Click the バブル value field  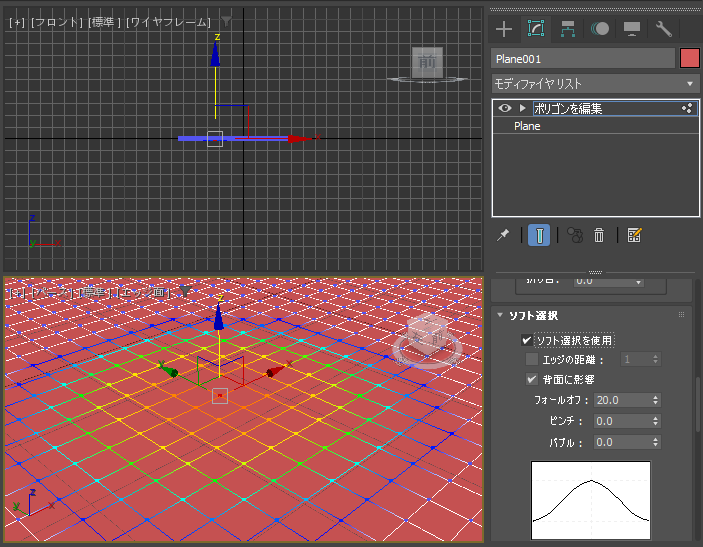621,442
